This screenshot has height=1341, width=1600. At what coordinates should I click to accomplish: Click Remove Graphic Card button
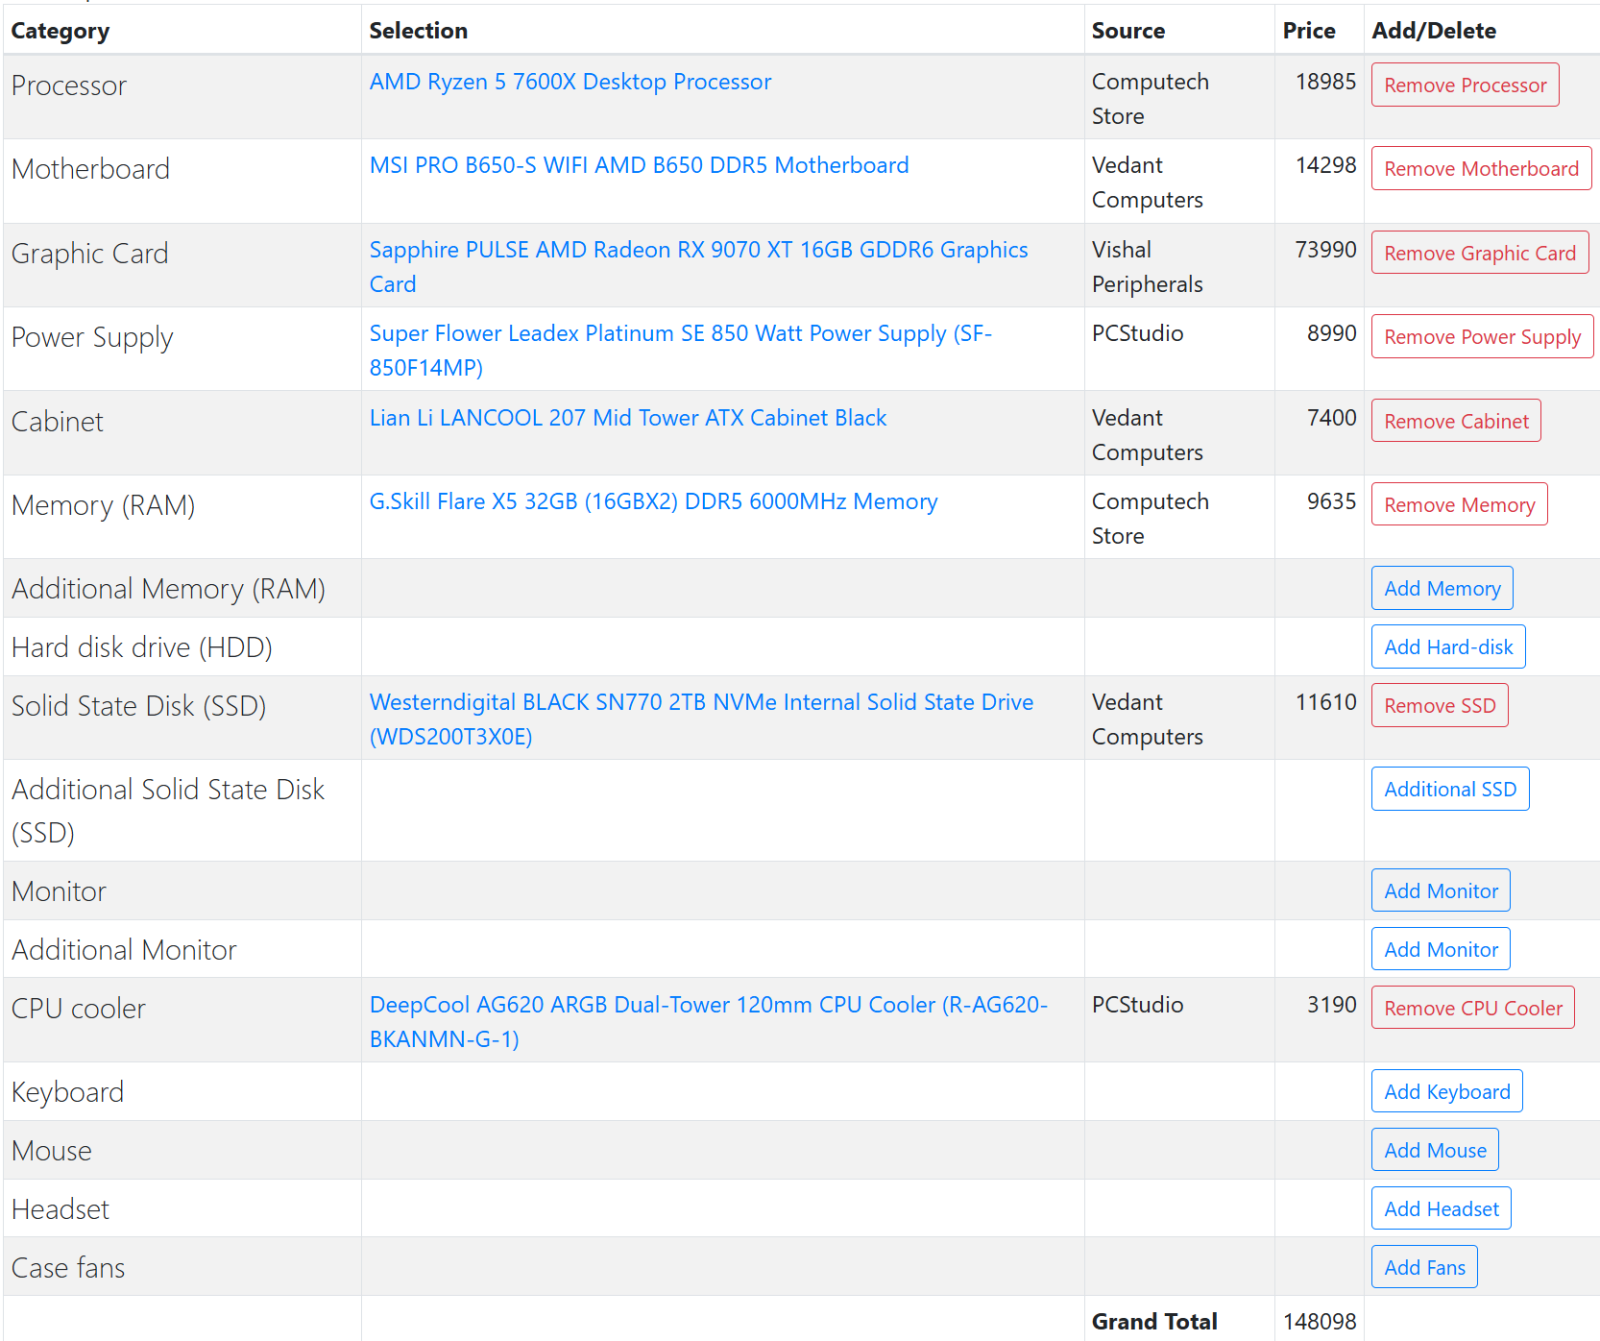tap(1479, 253)
